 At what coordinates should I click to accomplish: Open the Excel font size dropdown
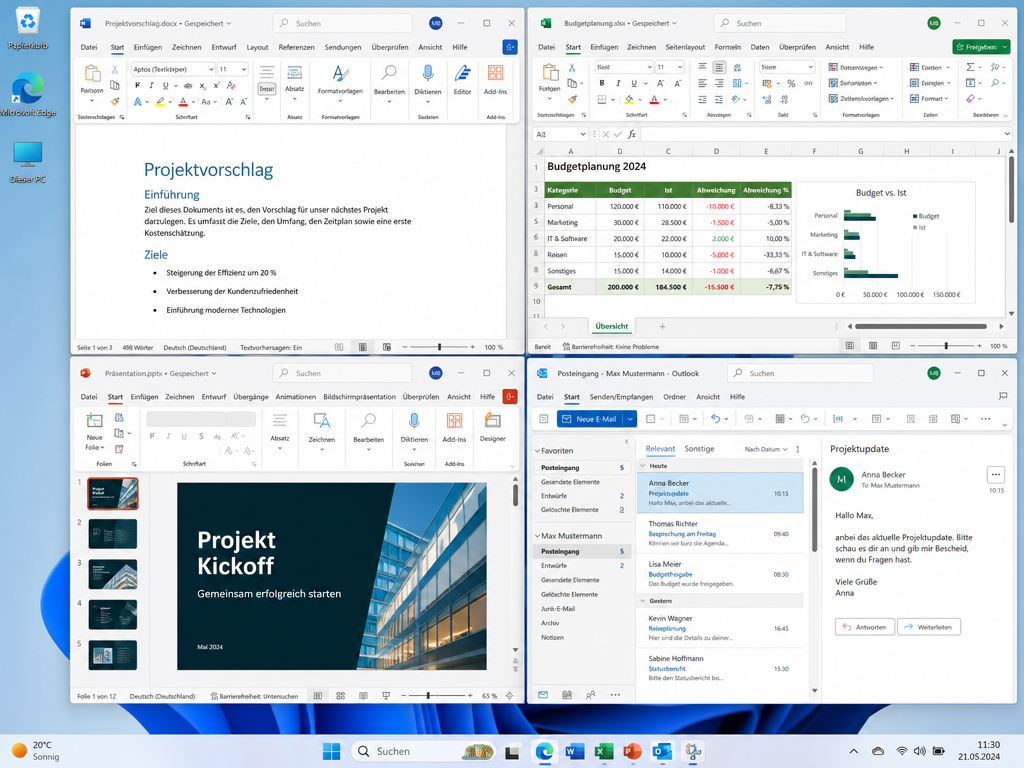click(680, 67)
